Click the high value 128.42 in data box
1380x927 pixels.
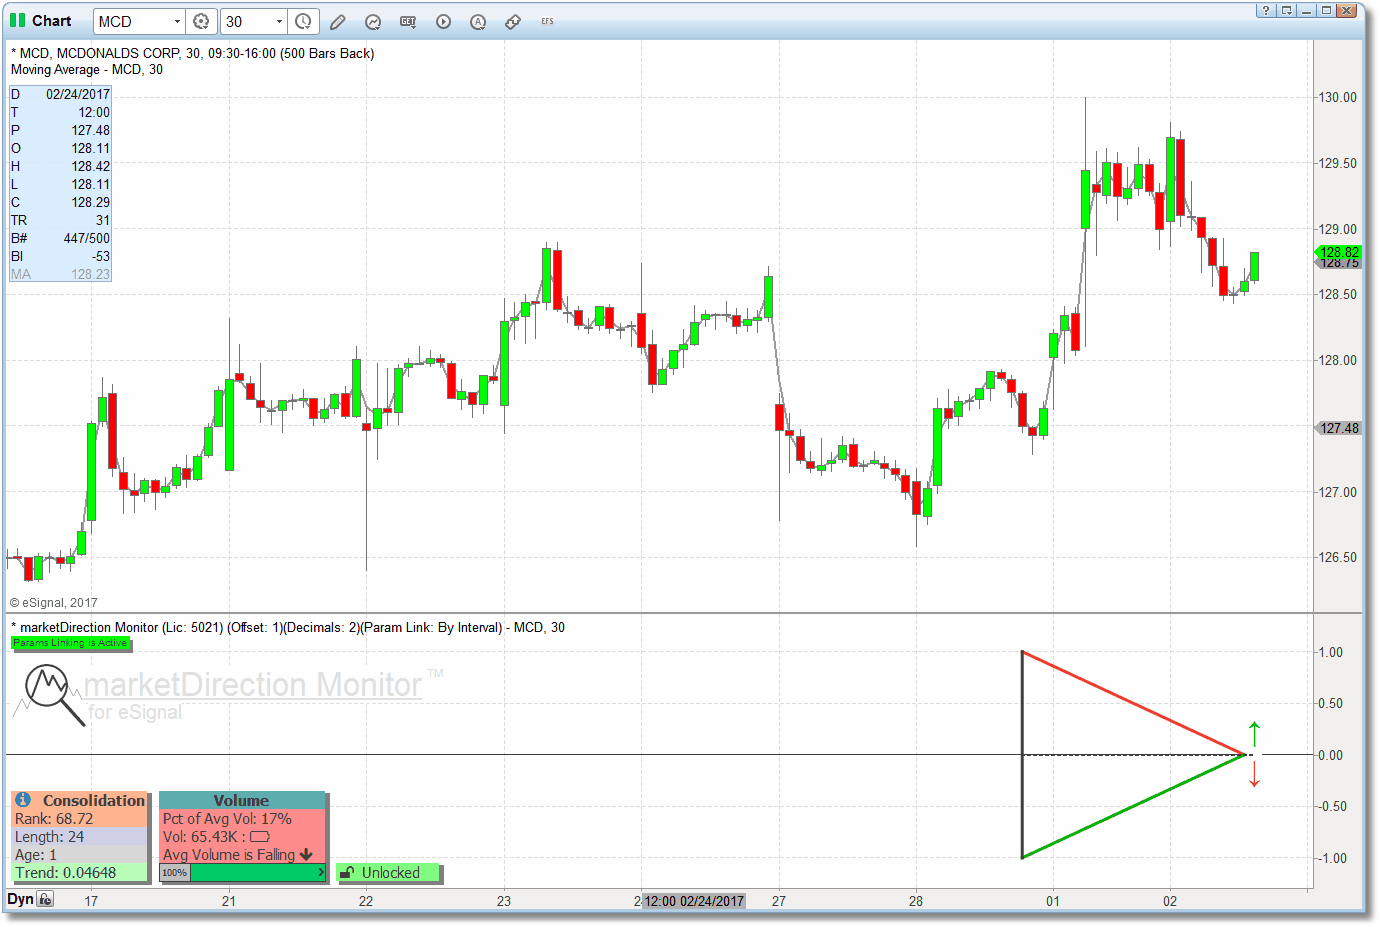point(91,166)
